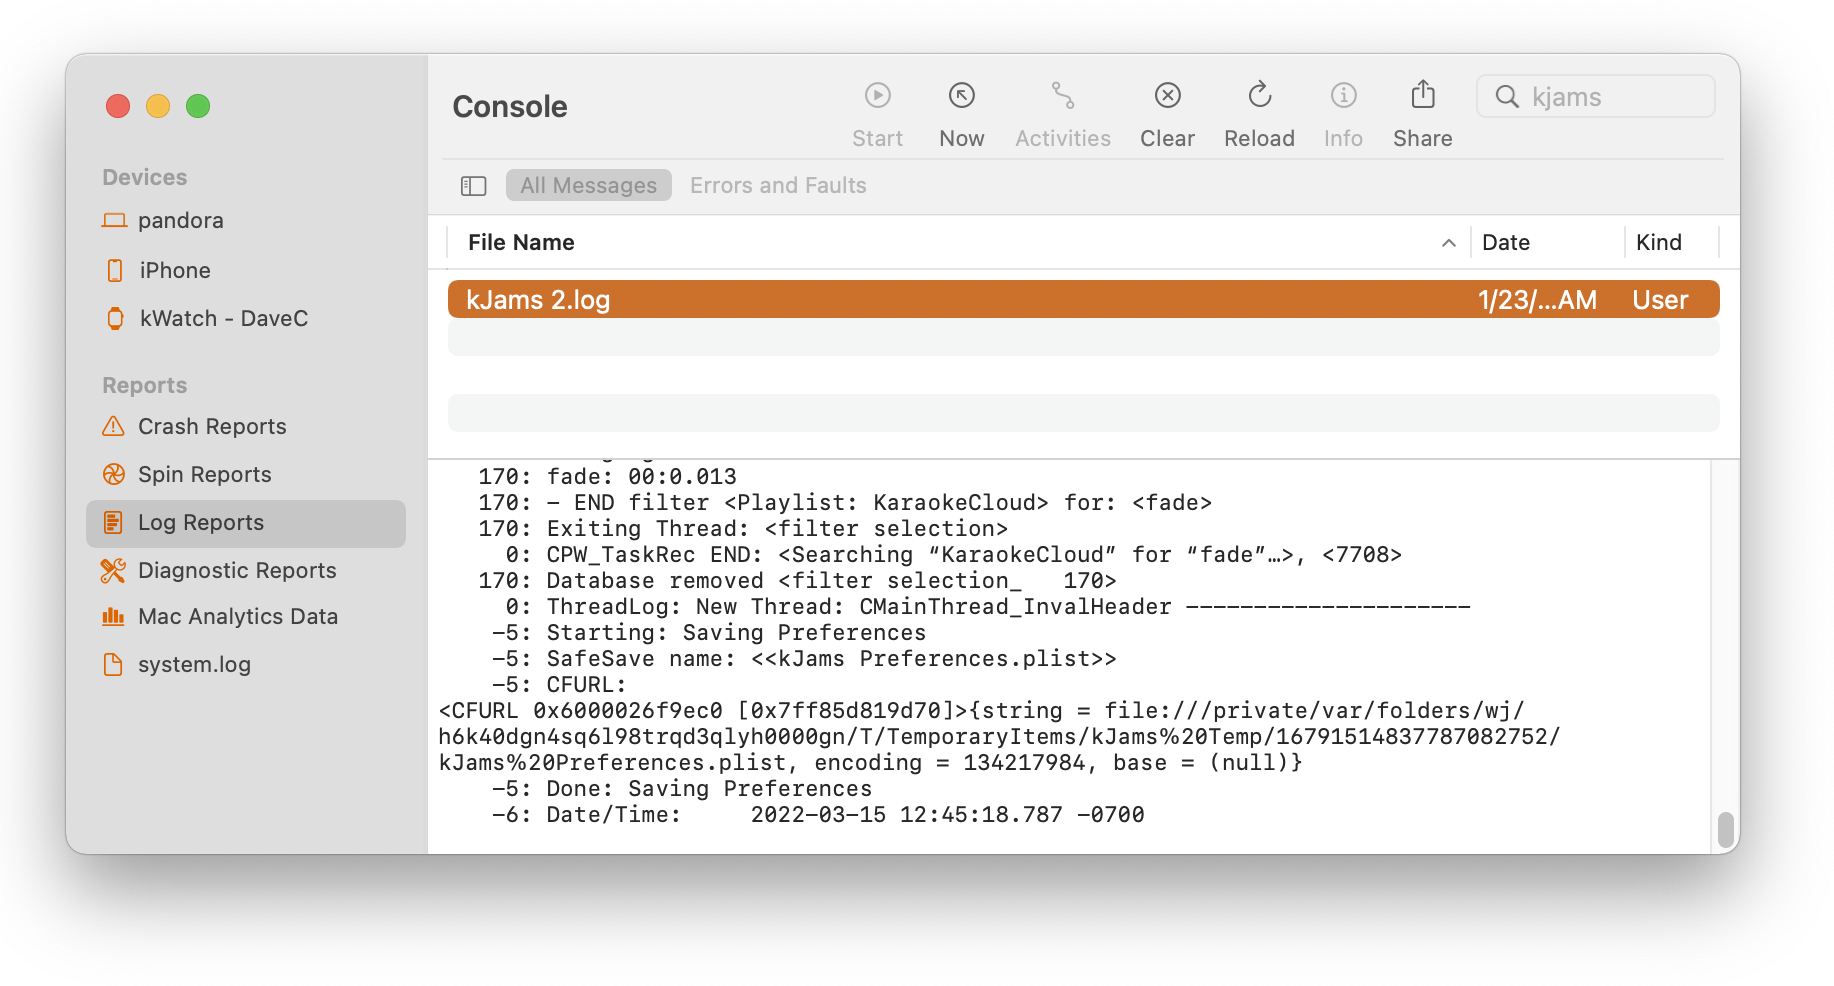Click the Now toolbar icon

pyautogui.click(x=961, y=96)
